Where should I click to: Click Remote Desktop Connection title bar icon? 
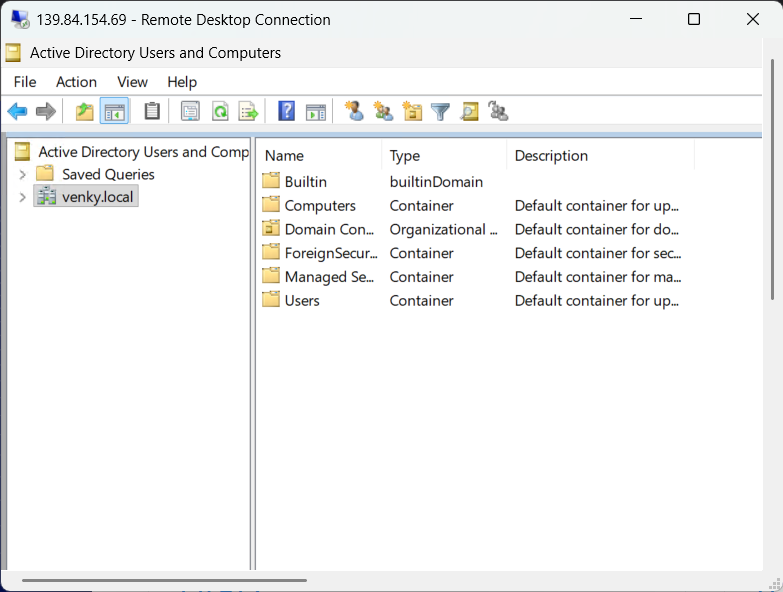coord(20,19)
